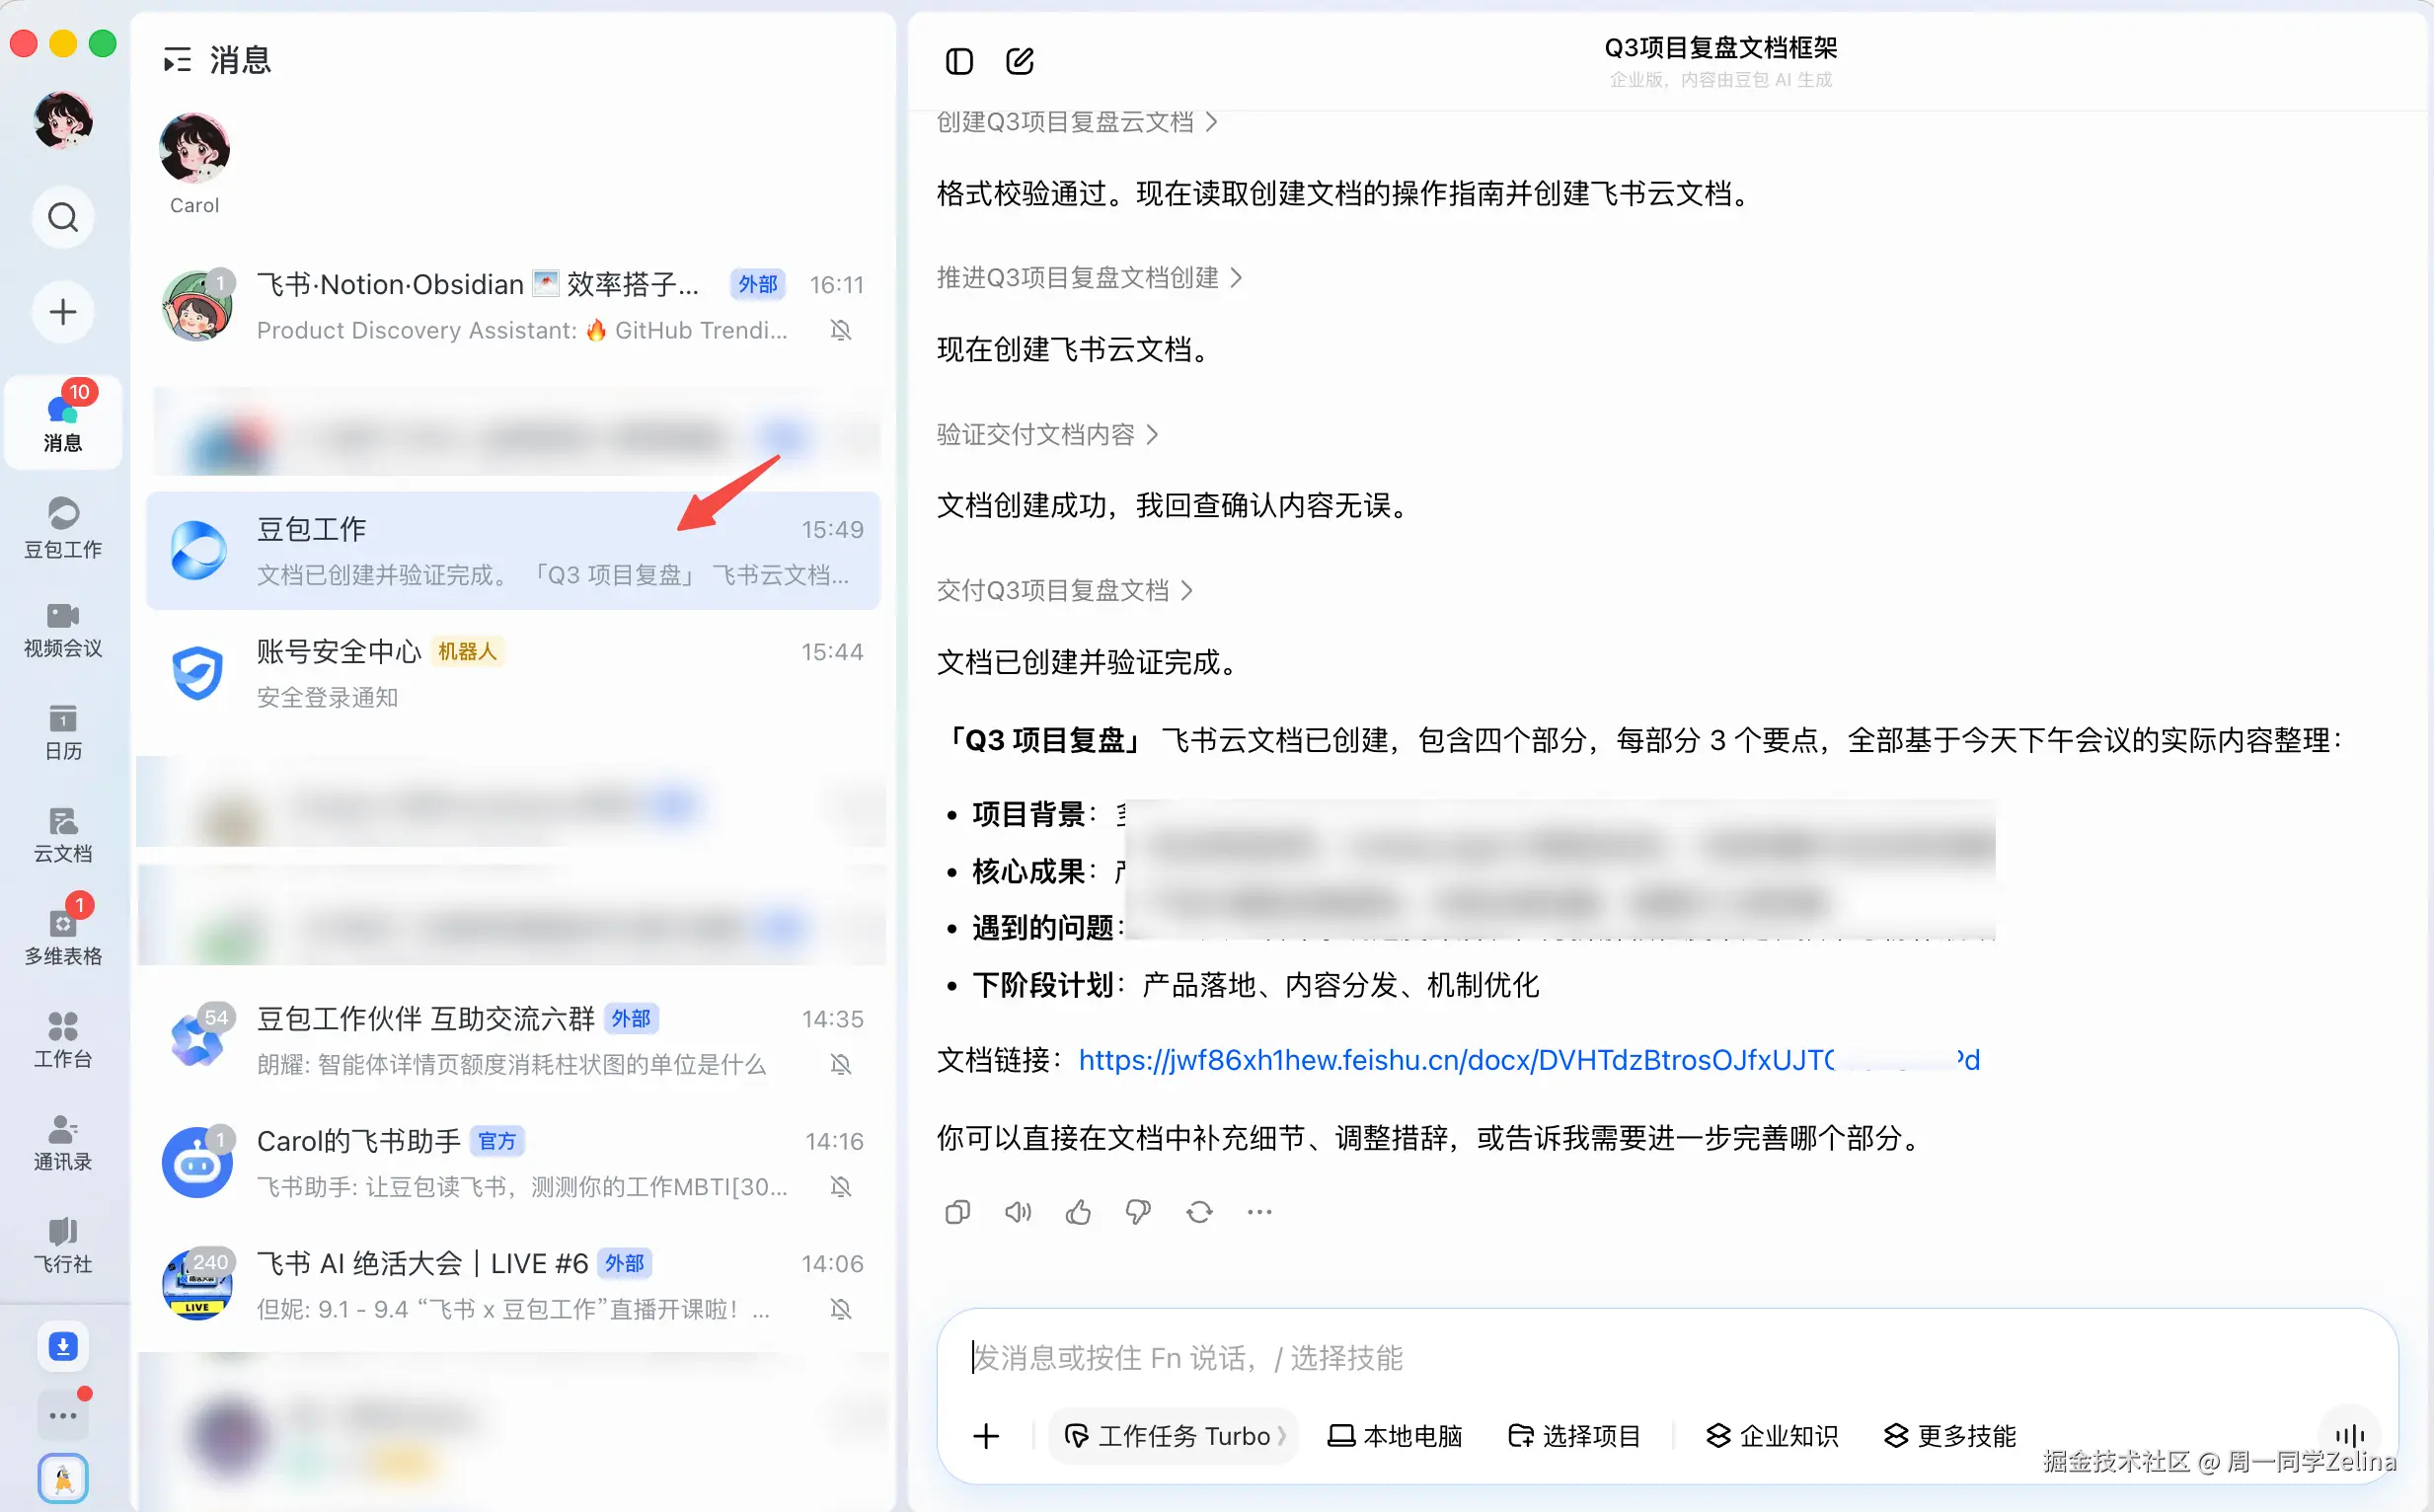Click mute bell icon on 互助交流六群 row
Image resolution: width=2434 pixels, height=1512 pixels.
click(841, 1064)
